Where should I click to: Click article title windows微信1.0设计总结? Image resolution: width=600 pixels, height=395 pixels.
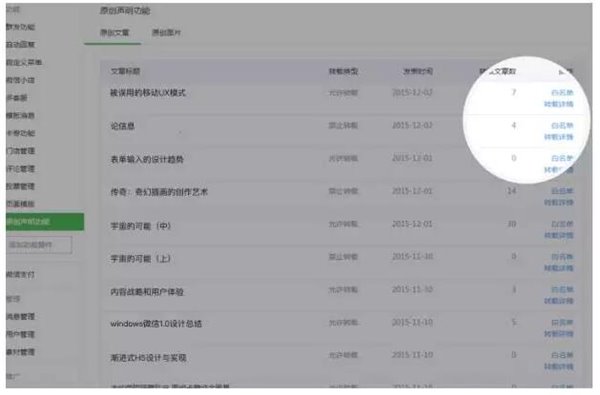coord(156,324)
